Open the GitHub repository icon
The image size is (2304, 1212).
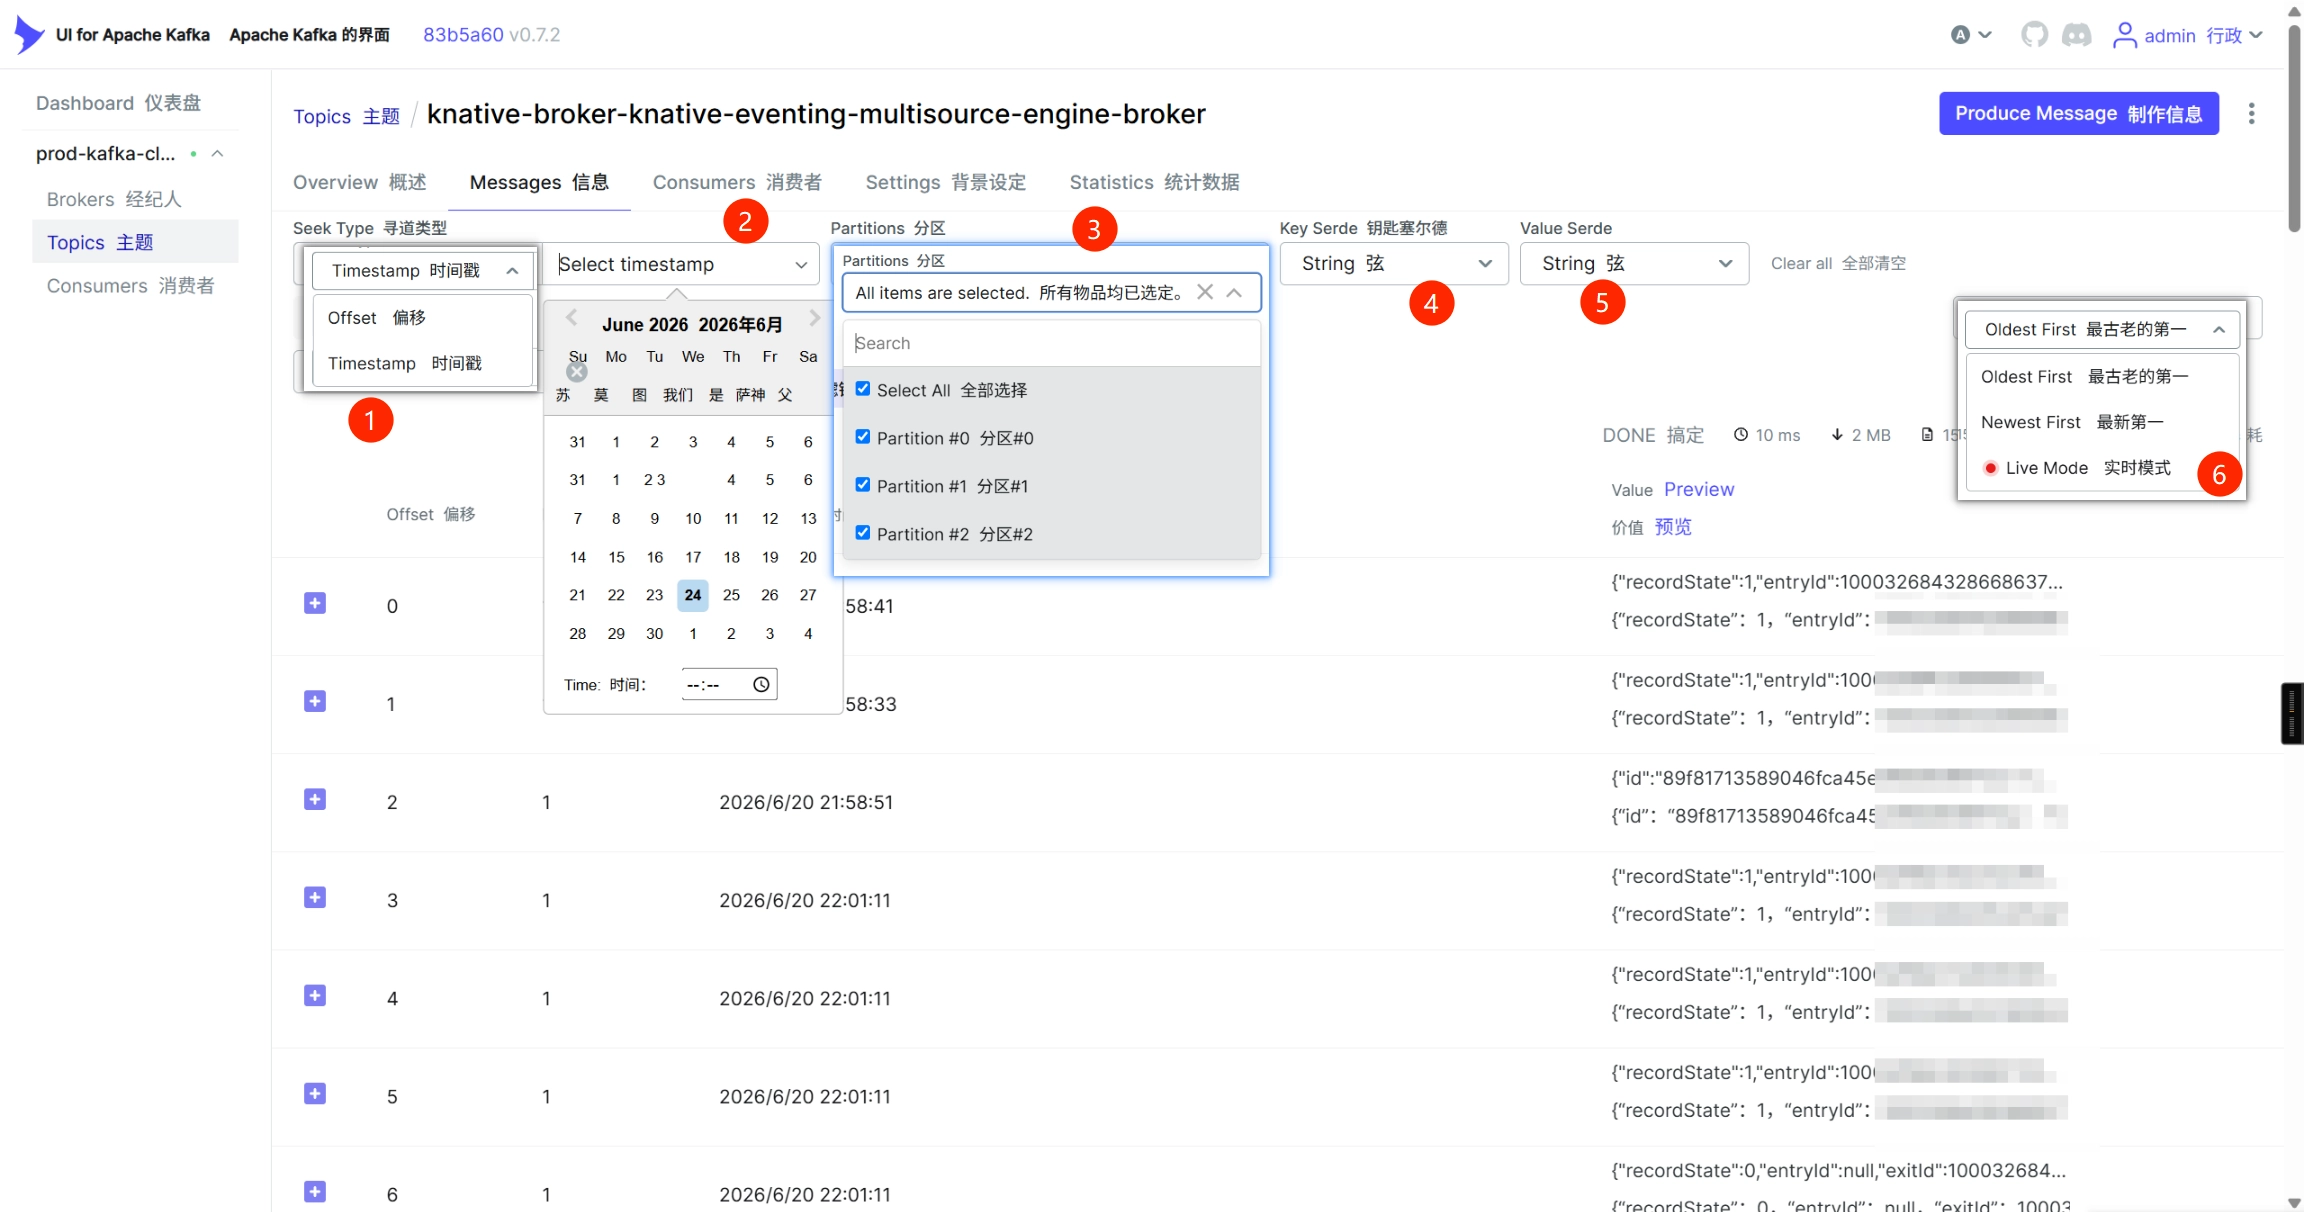[x=2034, y=35]
